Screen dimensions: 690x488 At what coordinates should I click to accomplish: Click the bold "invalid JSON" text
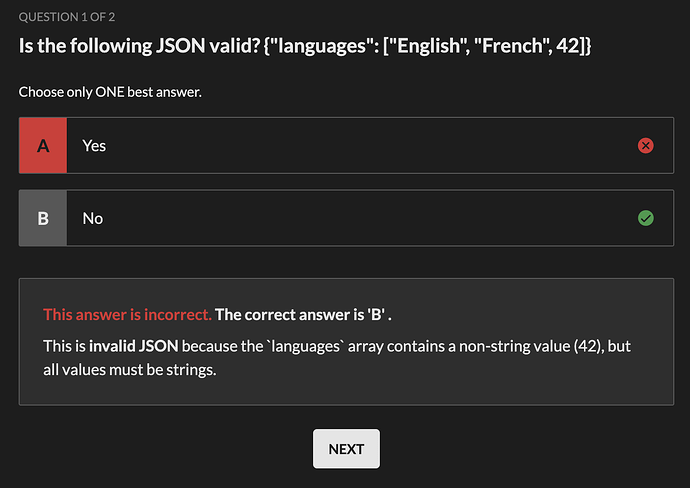tap(134, 346)
